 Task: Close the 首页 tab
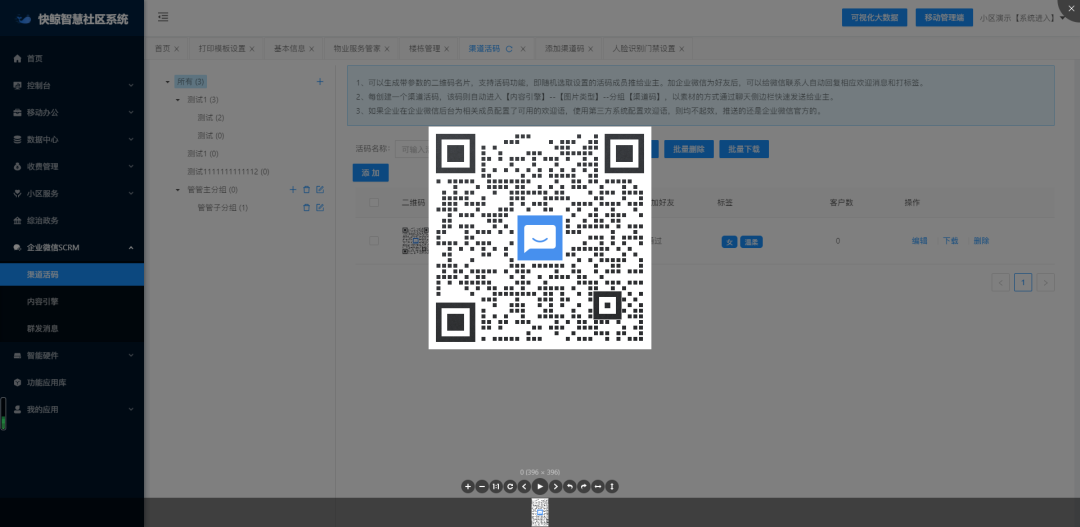pos(176,49)
